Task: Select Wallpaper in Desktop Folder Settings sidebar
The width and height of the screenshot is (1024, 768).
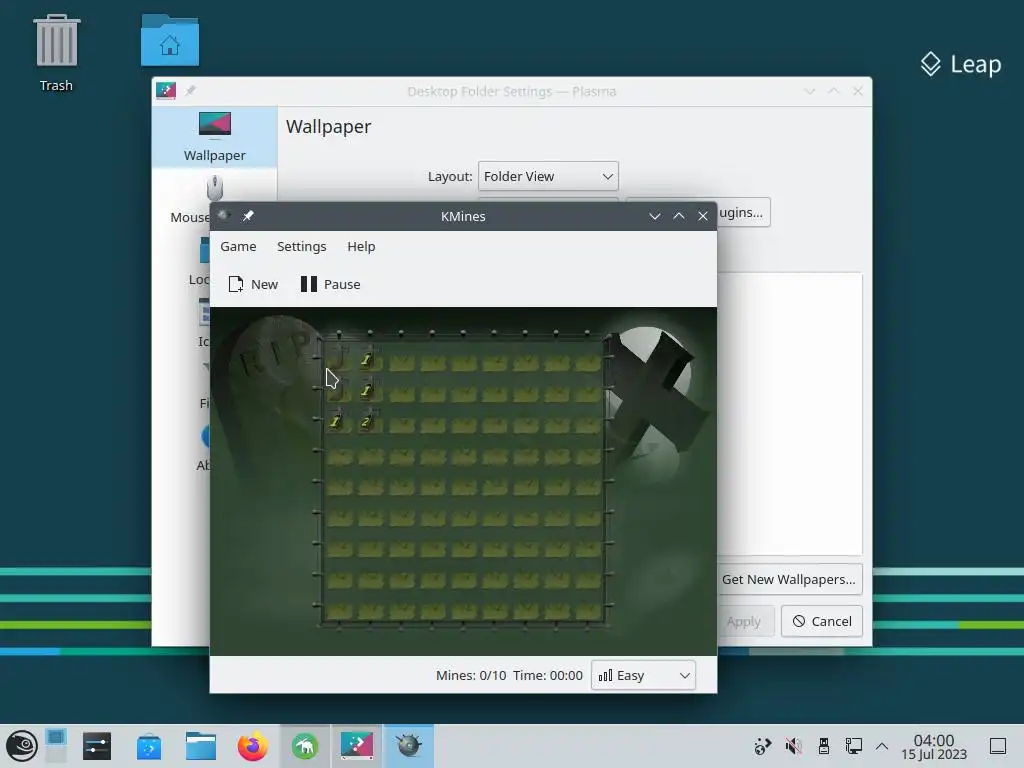Action: click(214, 137)
